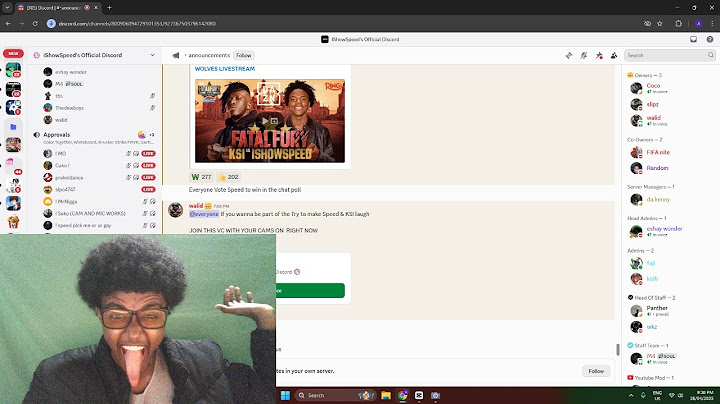Open the Windows Start menu
The width and height of the screenshot is (720, 404).
285,395
